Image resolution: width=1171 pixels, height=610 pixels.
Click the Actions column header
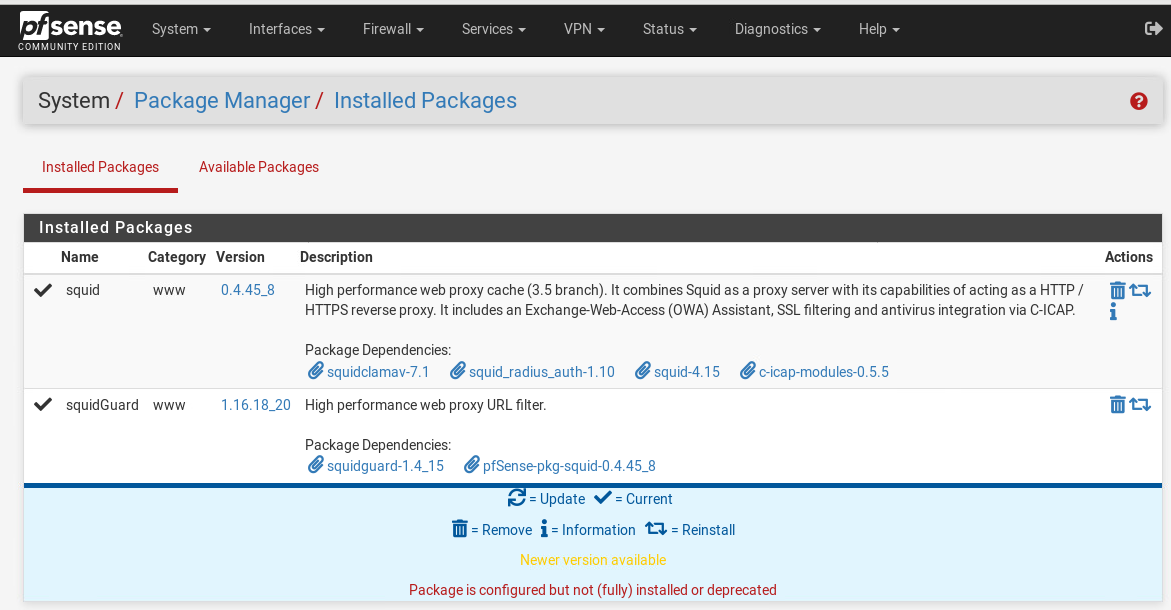(1128, 257)
